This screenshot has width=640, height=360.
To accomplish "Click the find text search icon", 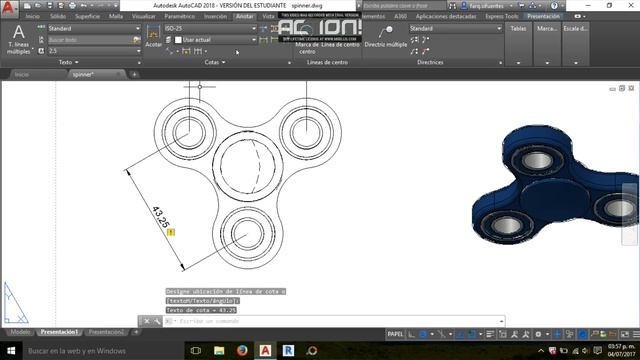I will pos(137,40).
